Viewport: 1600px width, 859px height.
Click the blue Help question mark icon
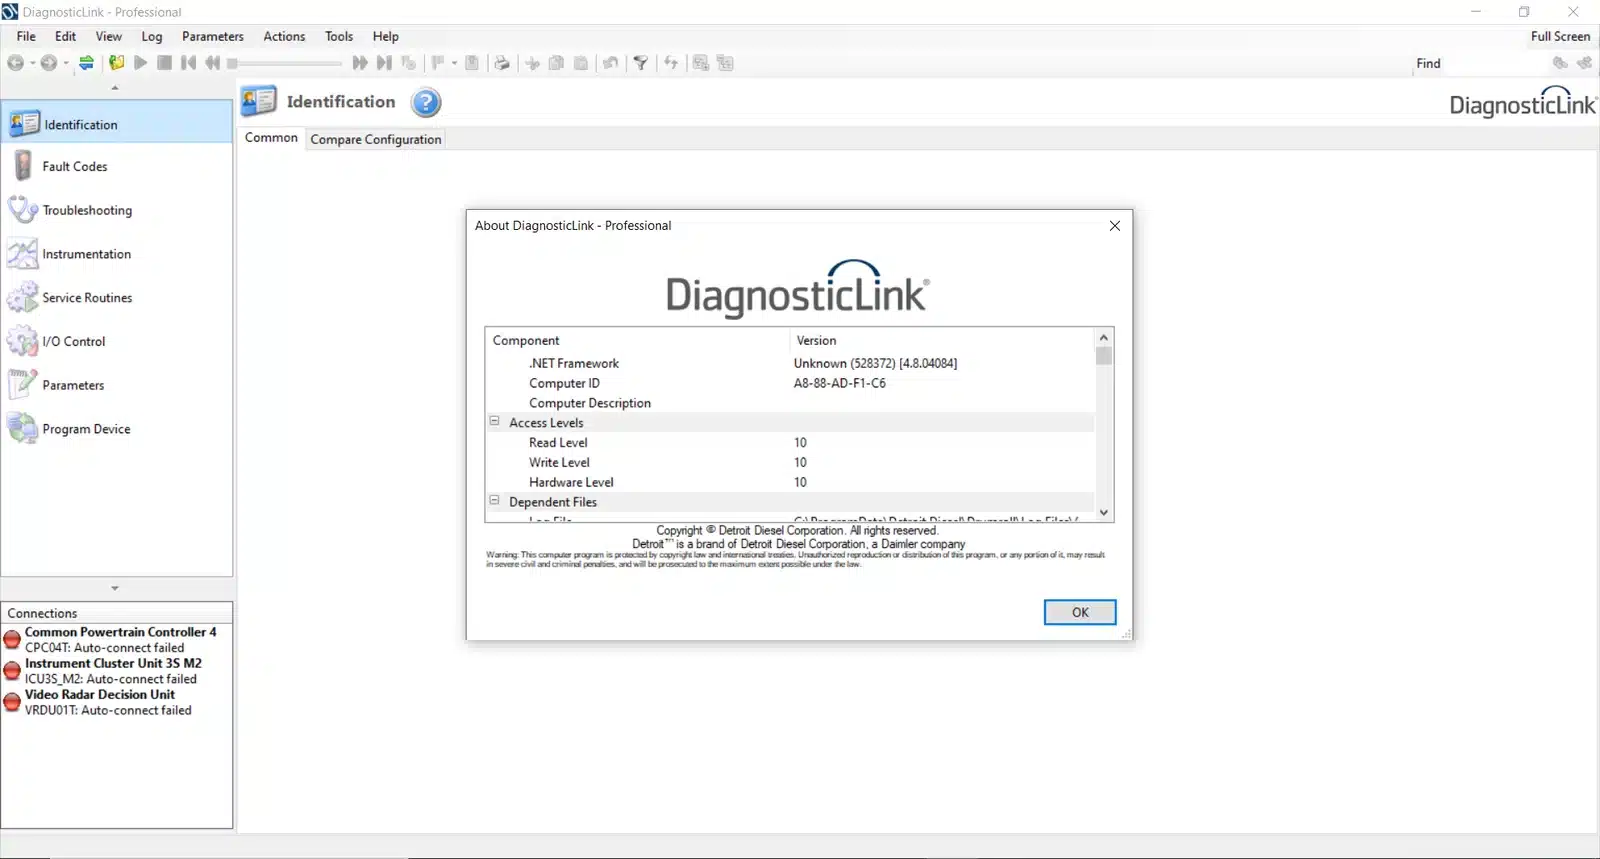(426, 103)
